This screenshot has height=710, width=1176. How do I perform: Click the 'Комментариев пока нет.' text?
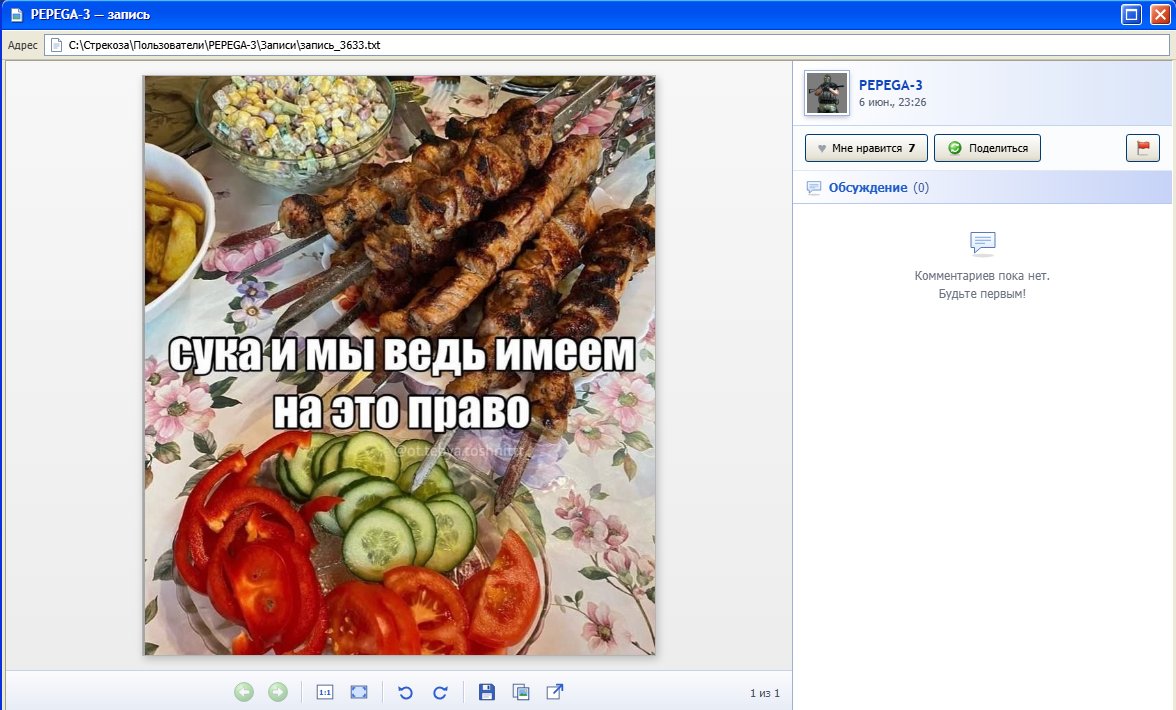(x=982, y=276)
